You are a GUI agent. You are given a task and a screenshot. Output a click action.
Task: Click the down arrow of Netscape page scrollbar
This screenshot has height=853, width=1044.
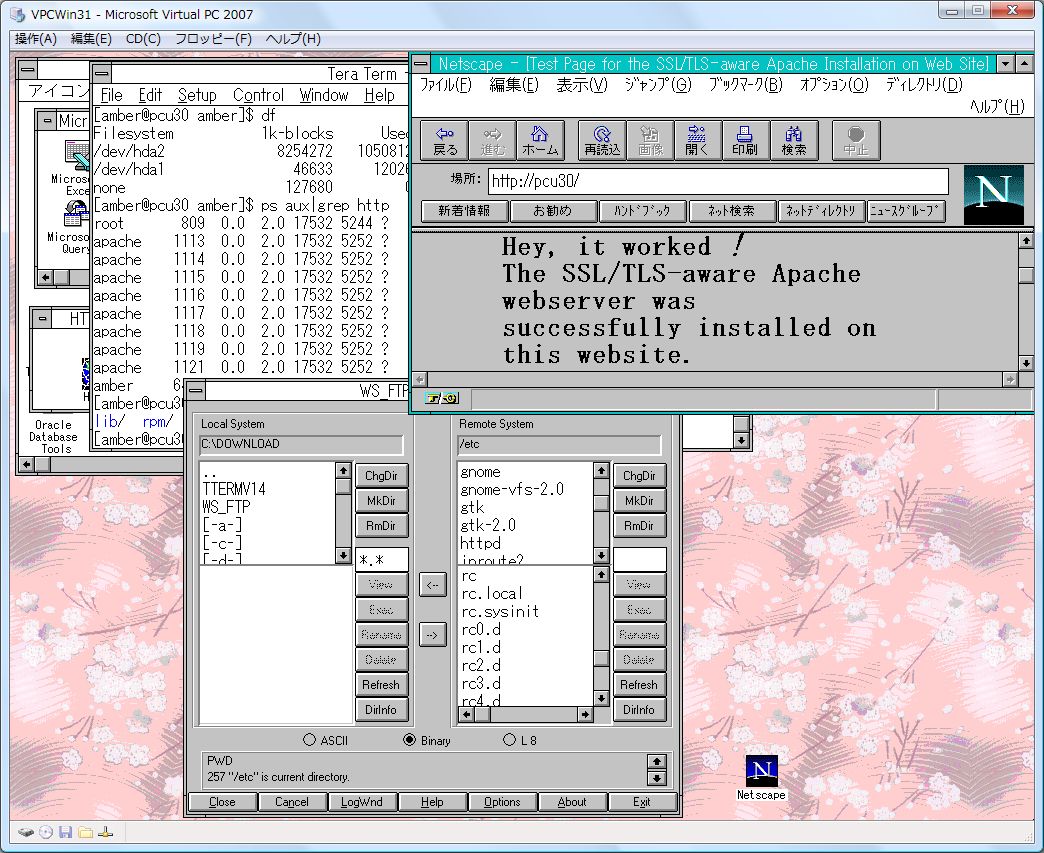point(1026,364)
